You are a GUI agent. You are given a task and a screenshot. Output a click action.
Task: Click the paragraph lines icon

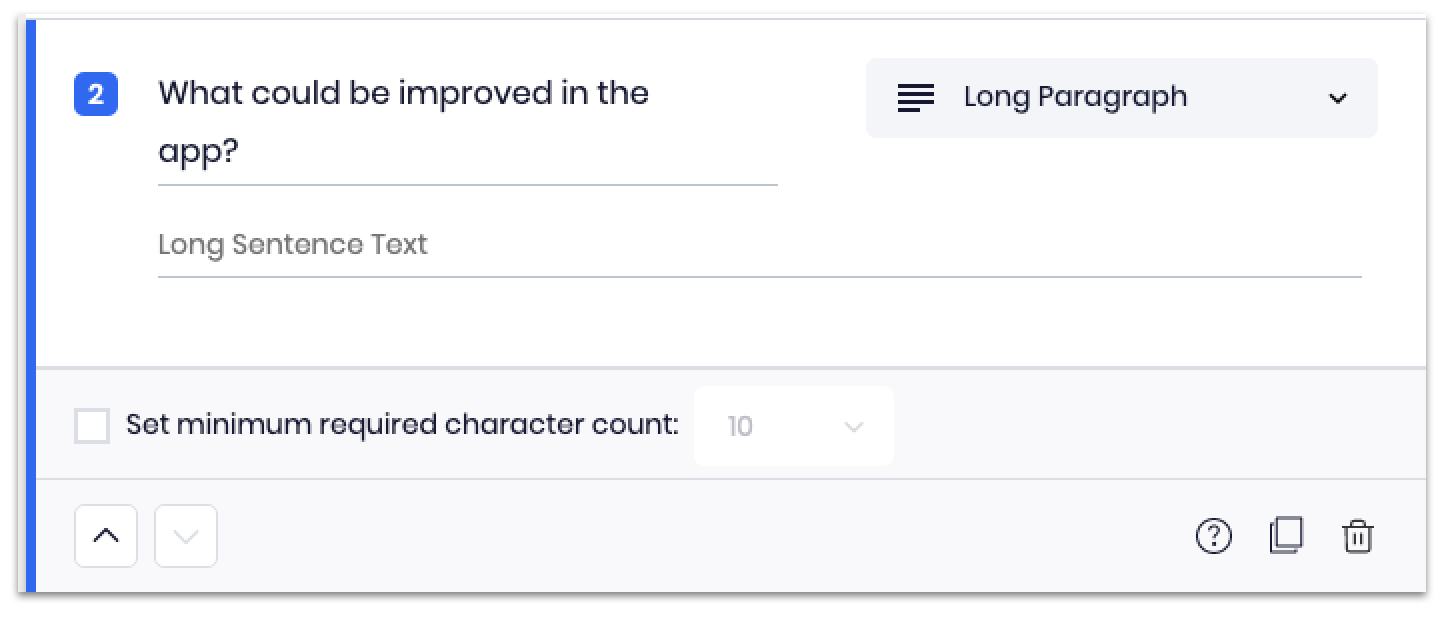[x=916, y=97]
